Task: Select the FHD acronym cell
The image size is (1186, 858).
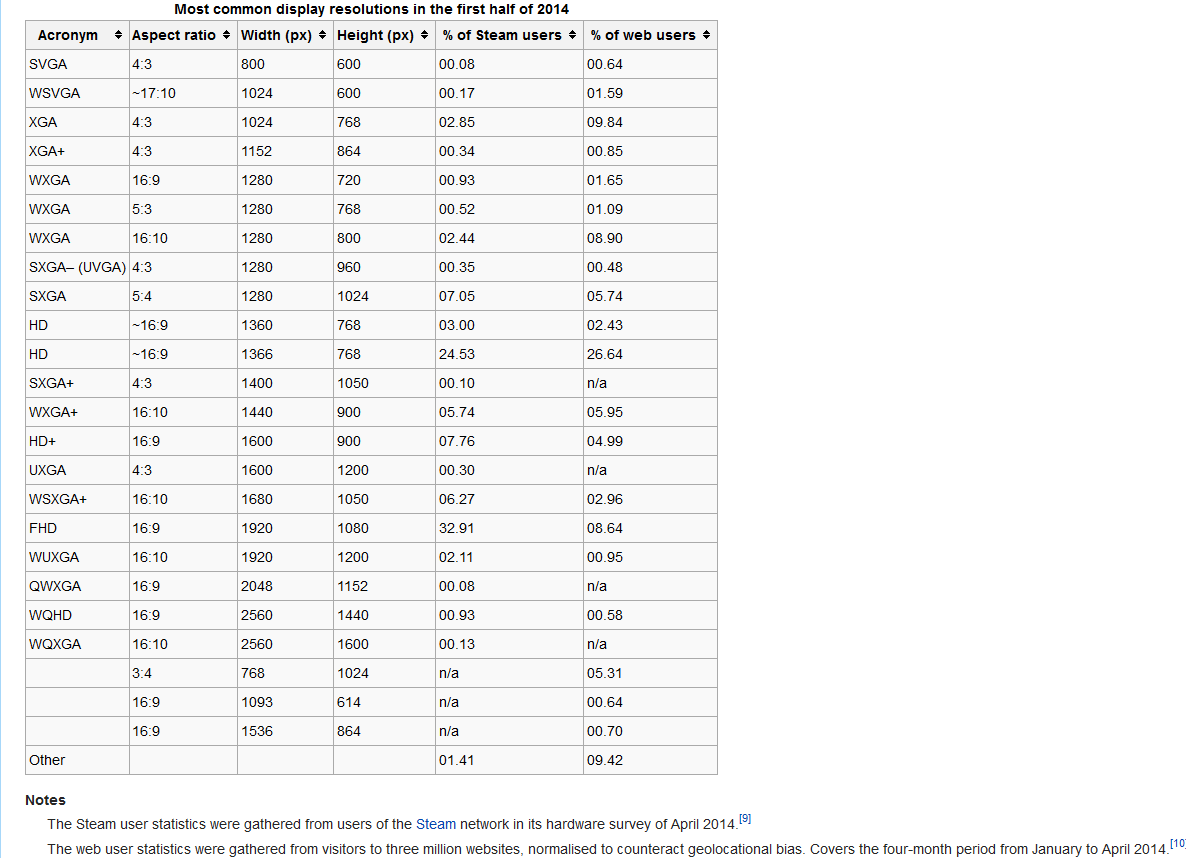Action: tap(77, 528)
